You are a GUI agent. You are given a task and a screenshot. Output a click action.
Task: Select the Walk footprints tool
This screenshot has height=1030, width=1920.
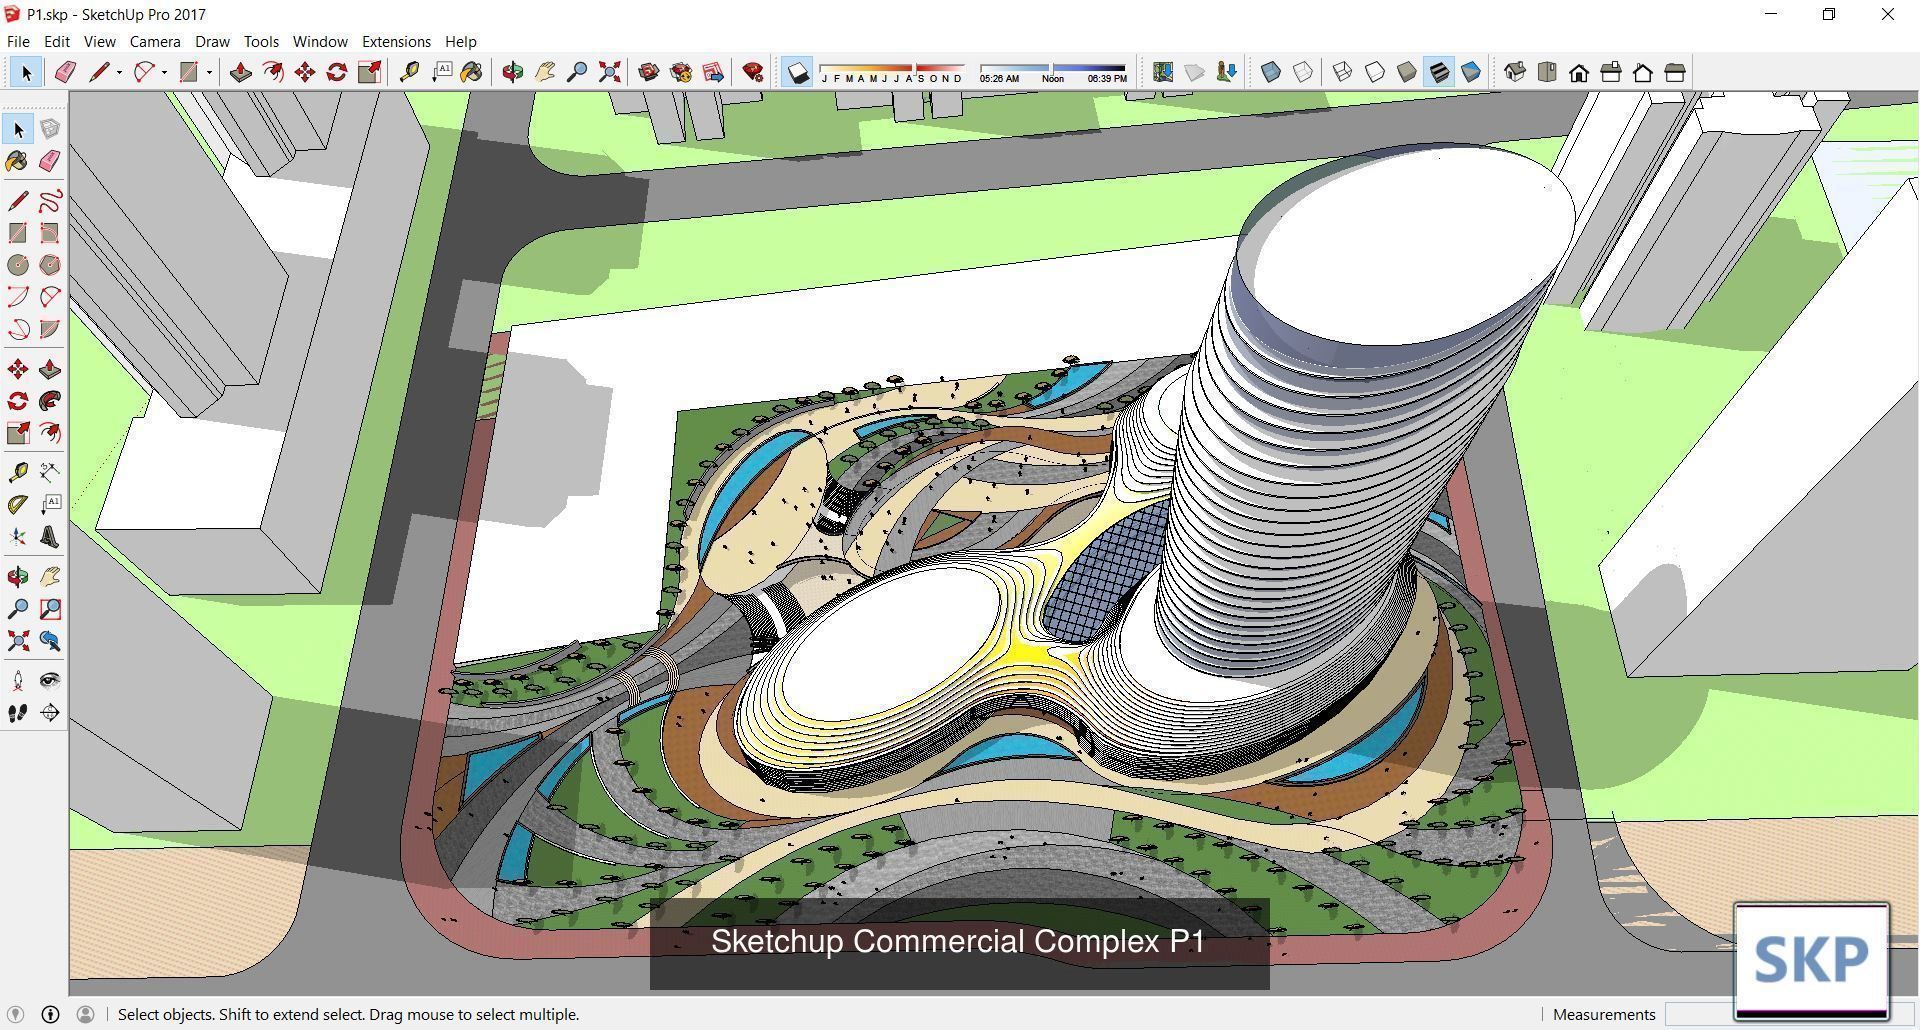click(x=18, y=713)
